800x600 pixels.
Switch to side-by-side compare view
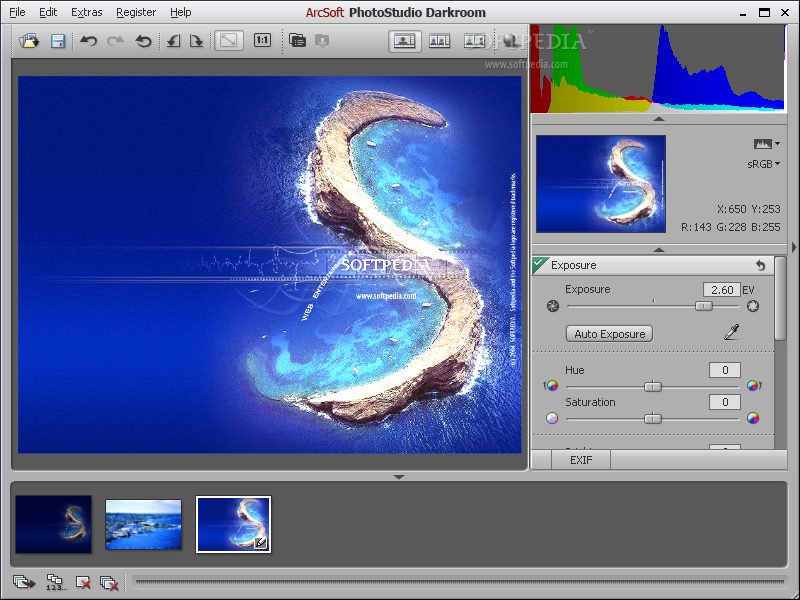click(439, 41)
